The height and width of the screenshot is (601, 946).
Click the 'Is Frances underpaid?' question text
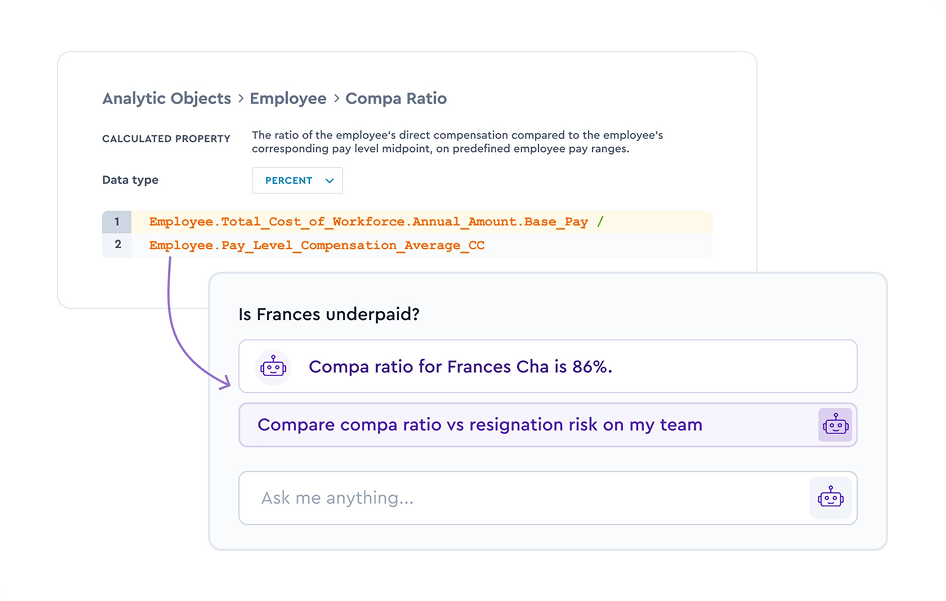329,314
